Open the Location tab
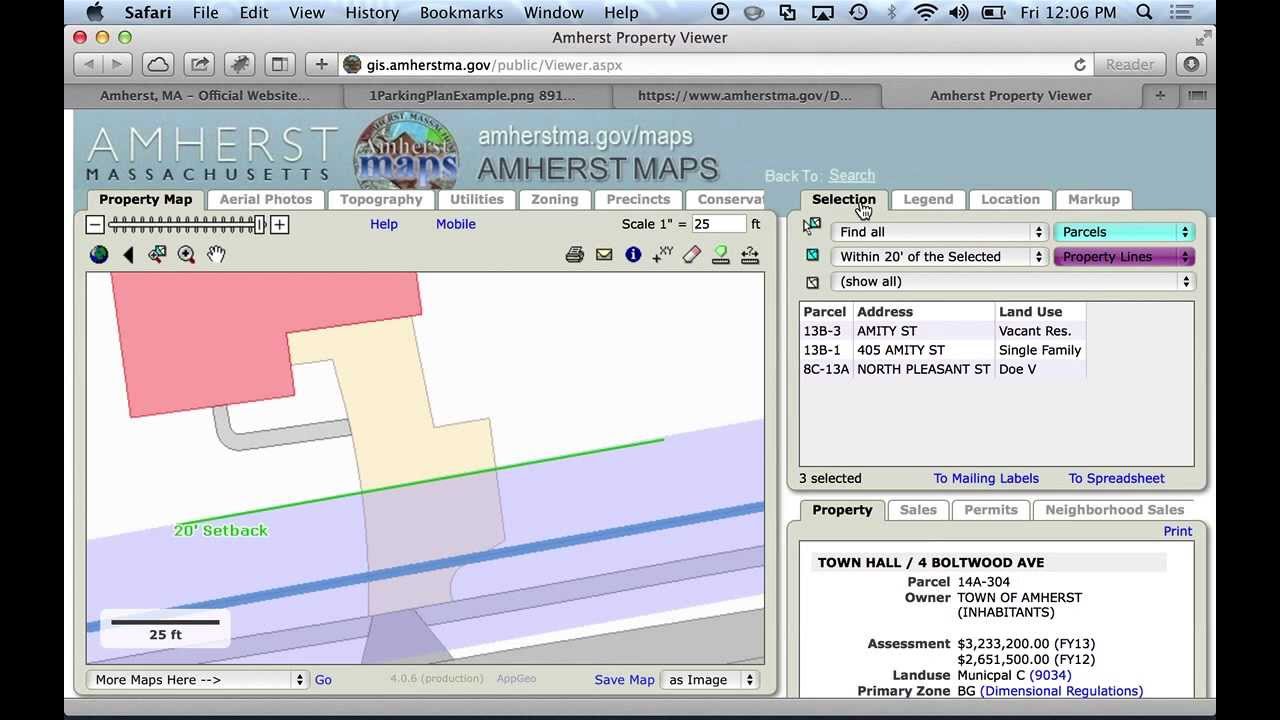Screen dimensions: 1280x720 [1010, 199]
